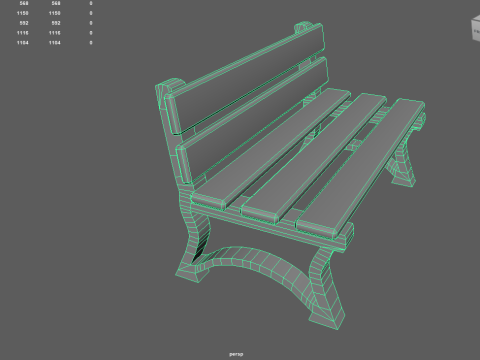480x360 pixels.
Task: Click the persp camera label
Action: pos(236,354)
